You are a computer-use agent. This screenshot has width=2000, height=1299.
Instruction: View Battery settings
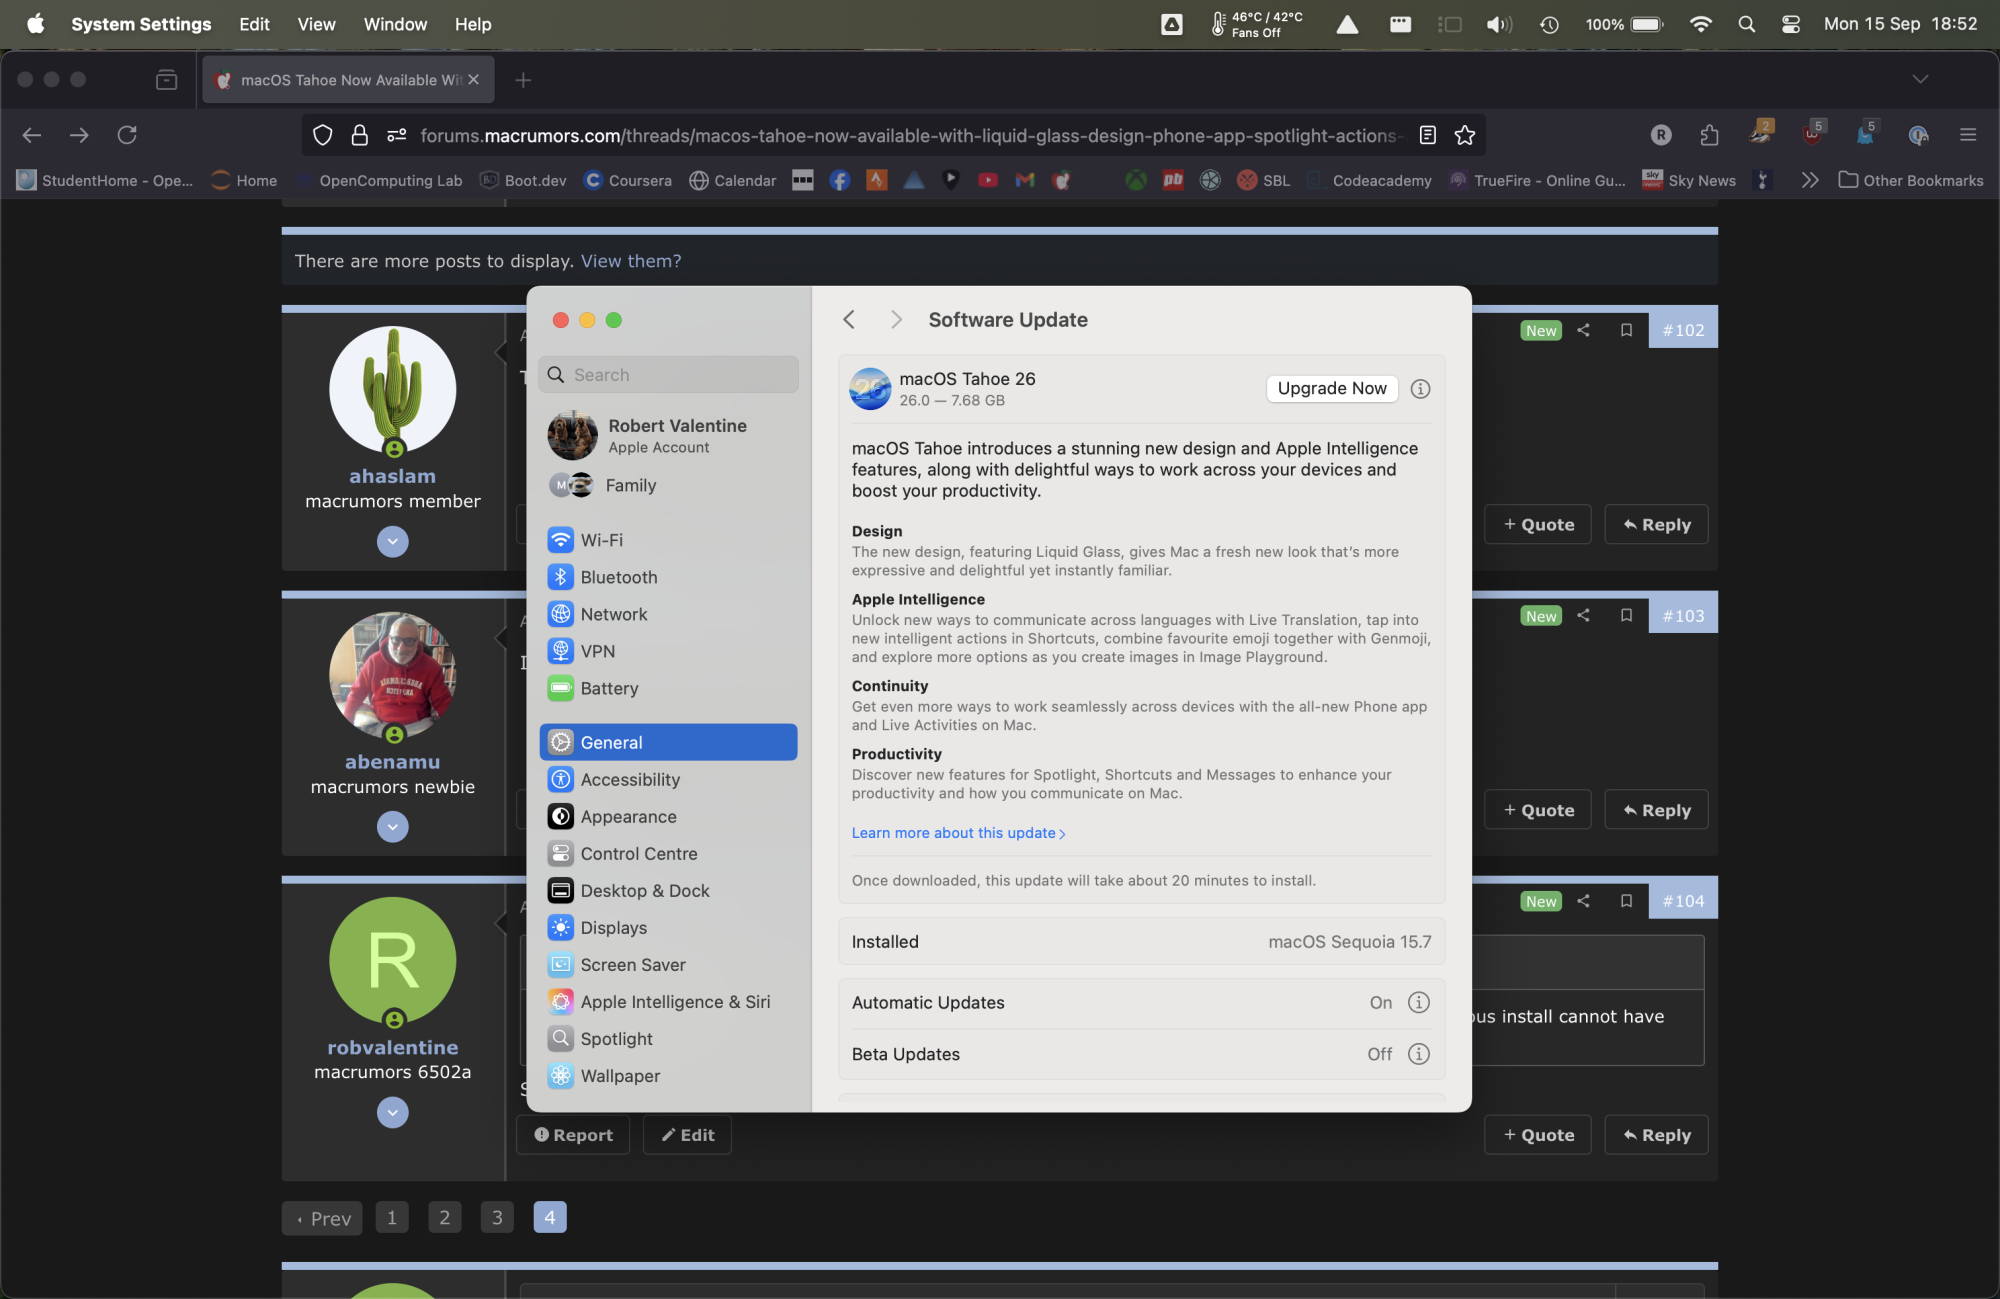click(x=609, y=688)
